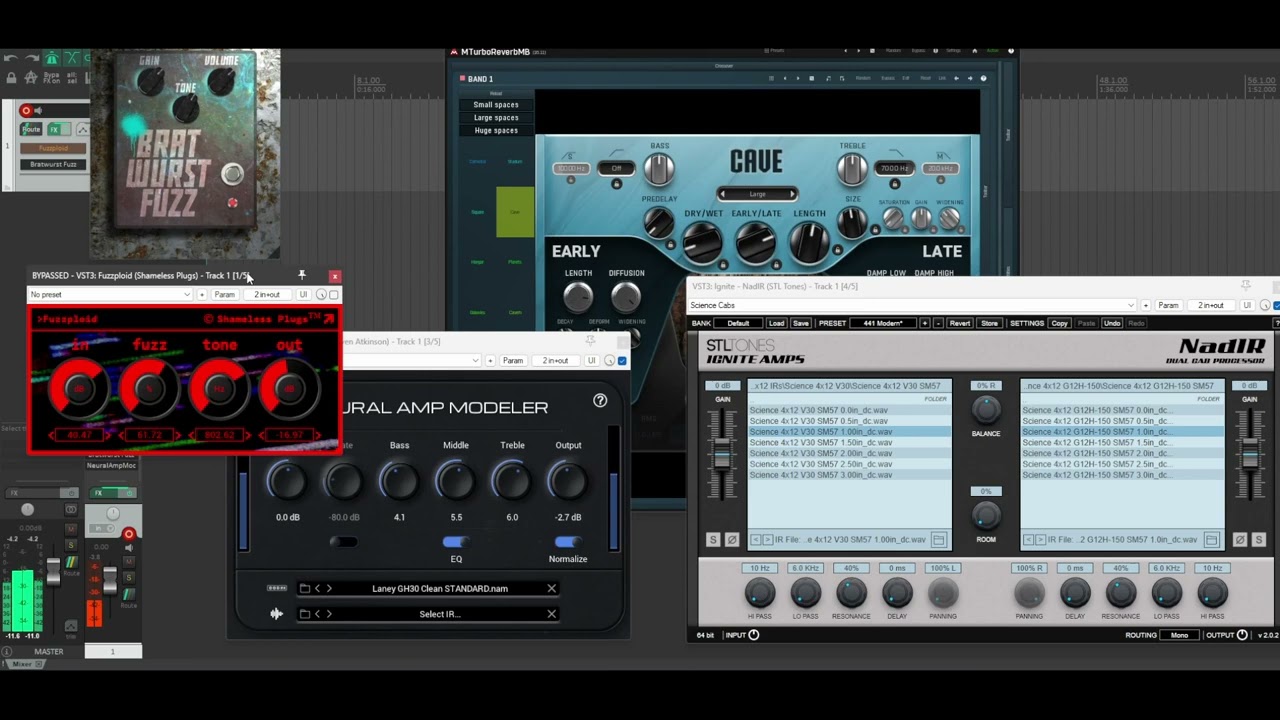This screenshot has width=1280, height=720.
Task: Enable Fuzzploid bypass checkbox in plugin header
Action: pos(334,295)
